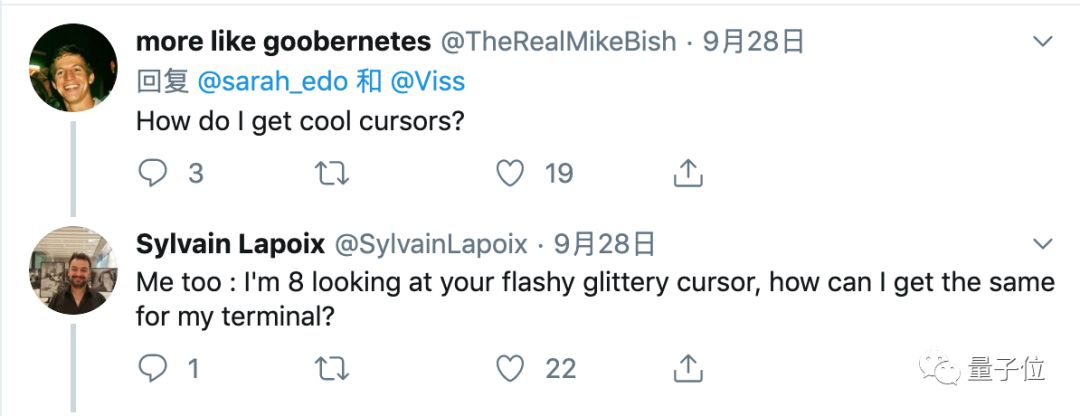
Task: Open the Sylvain Lapoix display name
Action: [229, 244]
